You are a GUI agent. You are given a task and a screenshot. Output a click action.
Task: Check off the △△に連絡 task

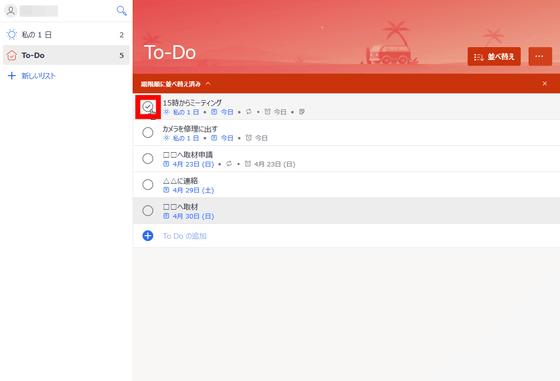click(148, 185)
